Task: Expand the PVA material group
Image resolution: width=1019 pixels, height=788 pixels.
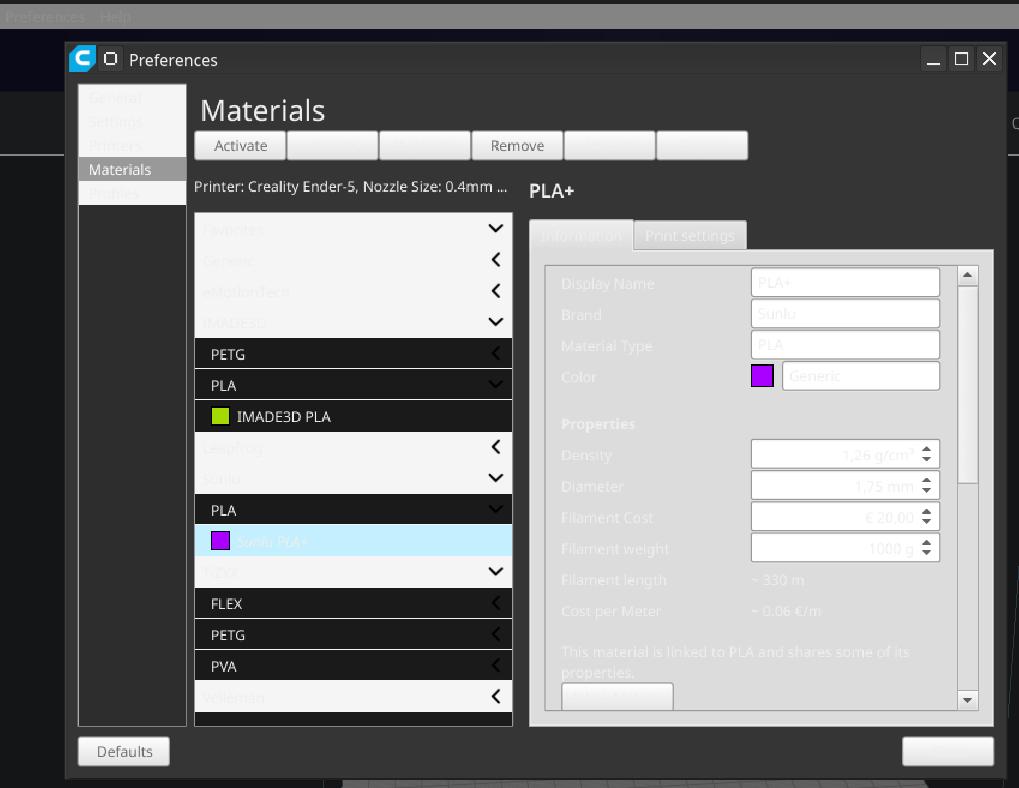Action: click(496, 666)
